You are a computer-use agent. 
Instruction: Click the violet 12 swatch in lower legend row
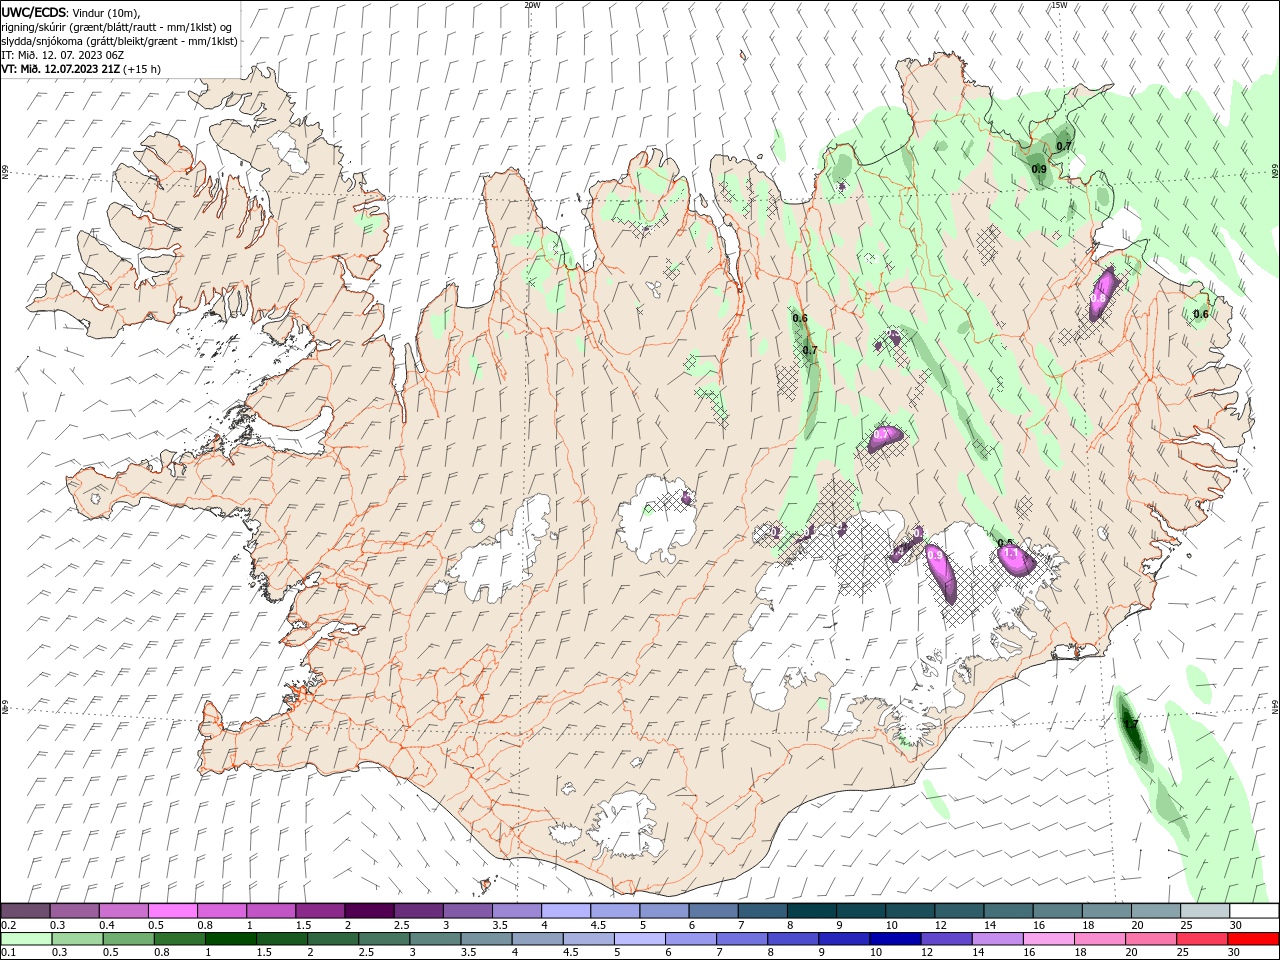tap(946, 938)
